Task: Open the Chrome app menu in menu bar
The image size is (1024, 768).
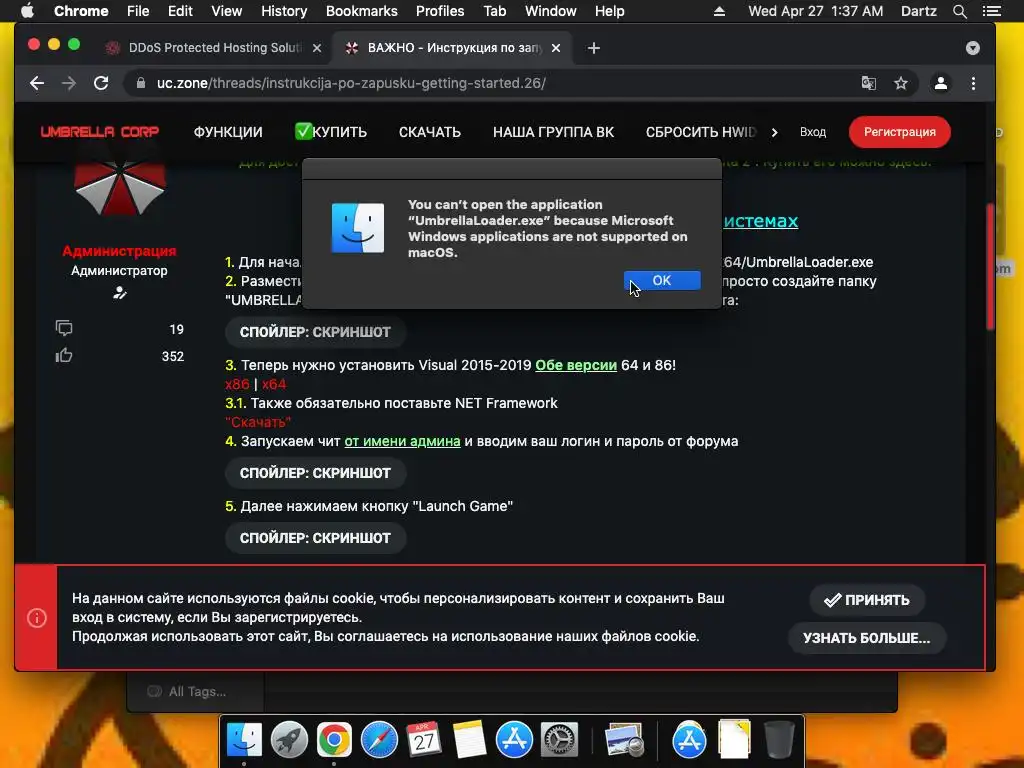Action: [x=81, y=11]
